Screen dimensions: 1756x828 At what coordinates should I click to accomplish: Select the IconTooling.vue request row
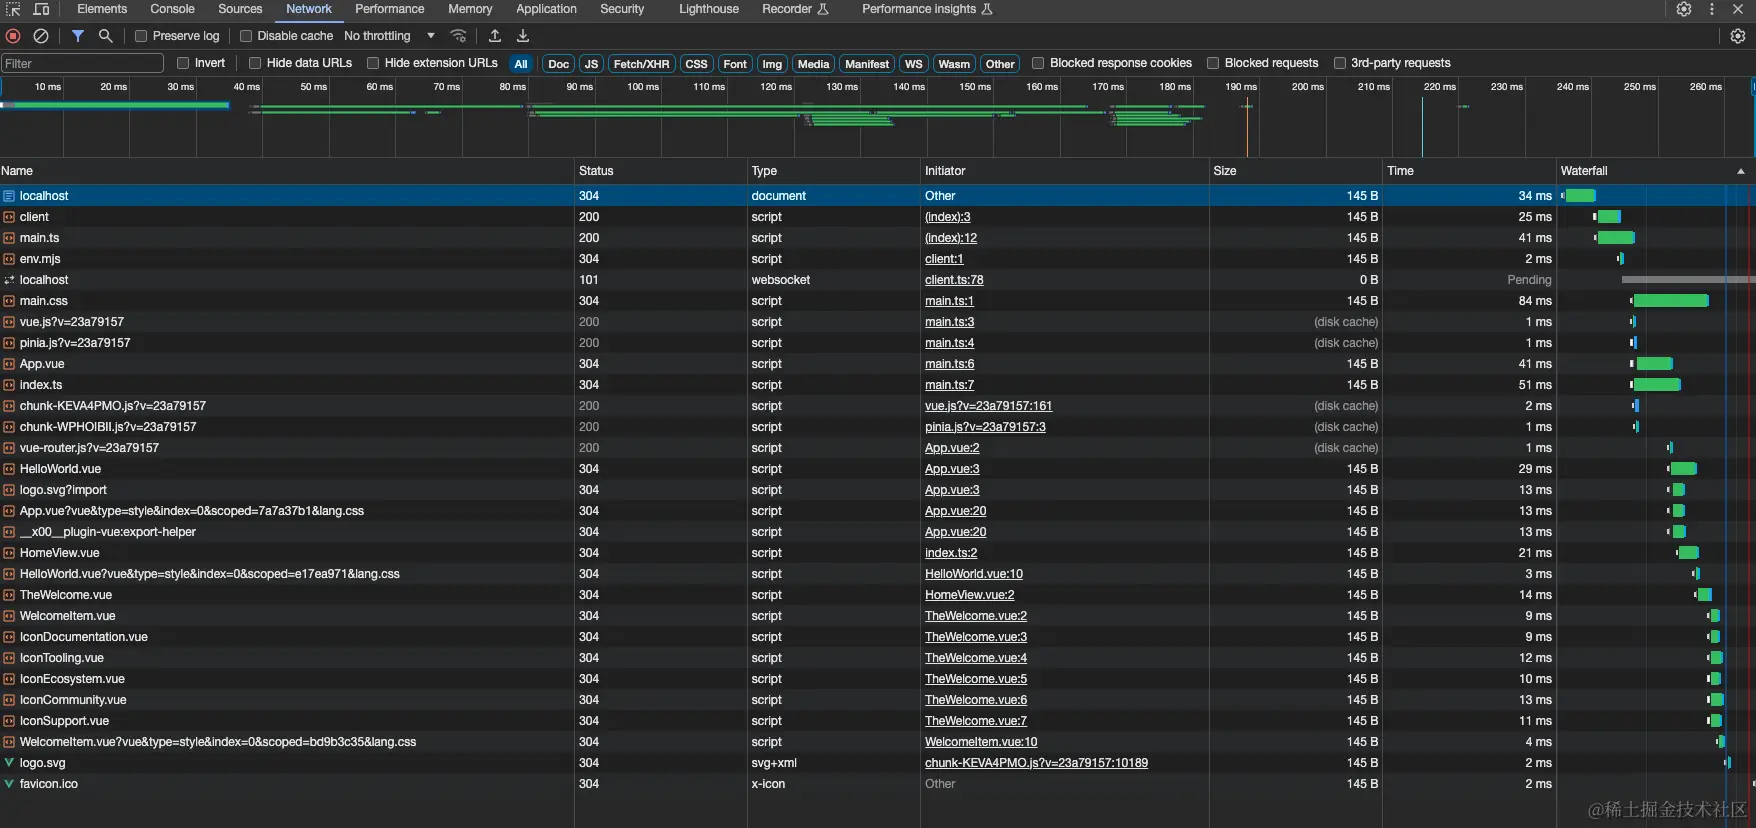pyautogui.click(x=878, y=658)
